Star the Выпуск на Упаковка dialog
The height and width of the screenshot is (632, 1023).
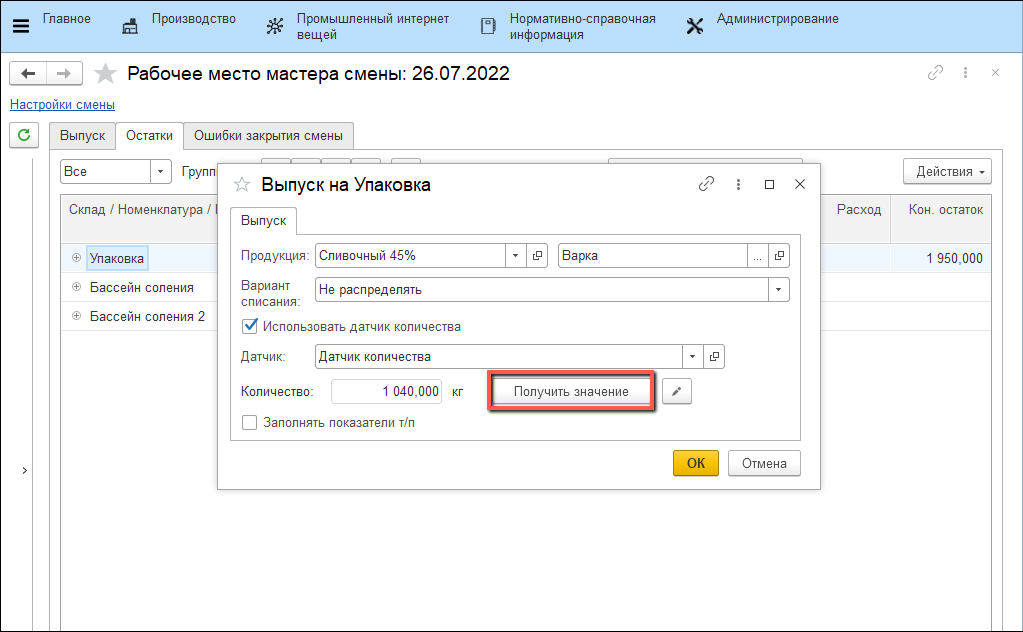tap(241, 185)
